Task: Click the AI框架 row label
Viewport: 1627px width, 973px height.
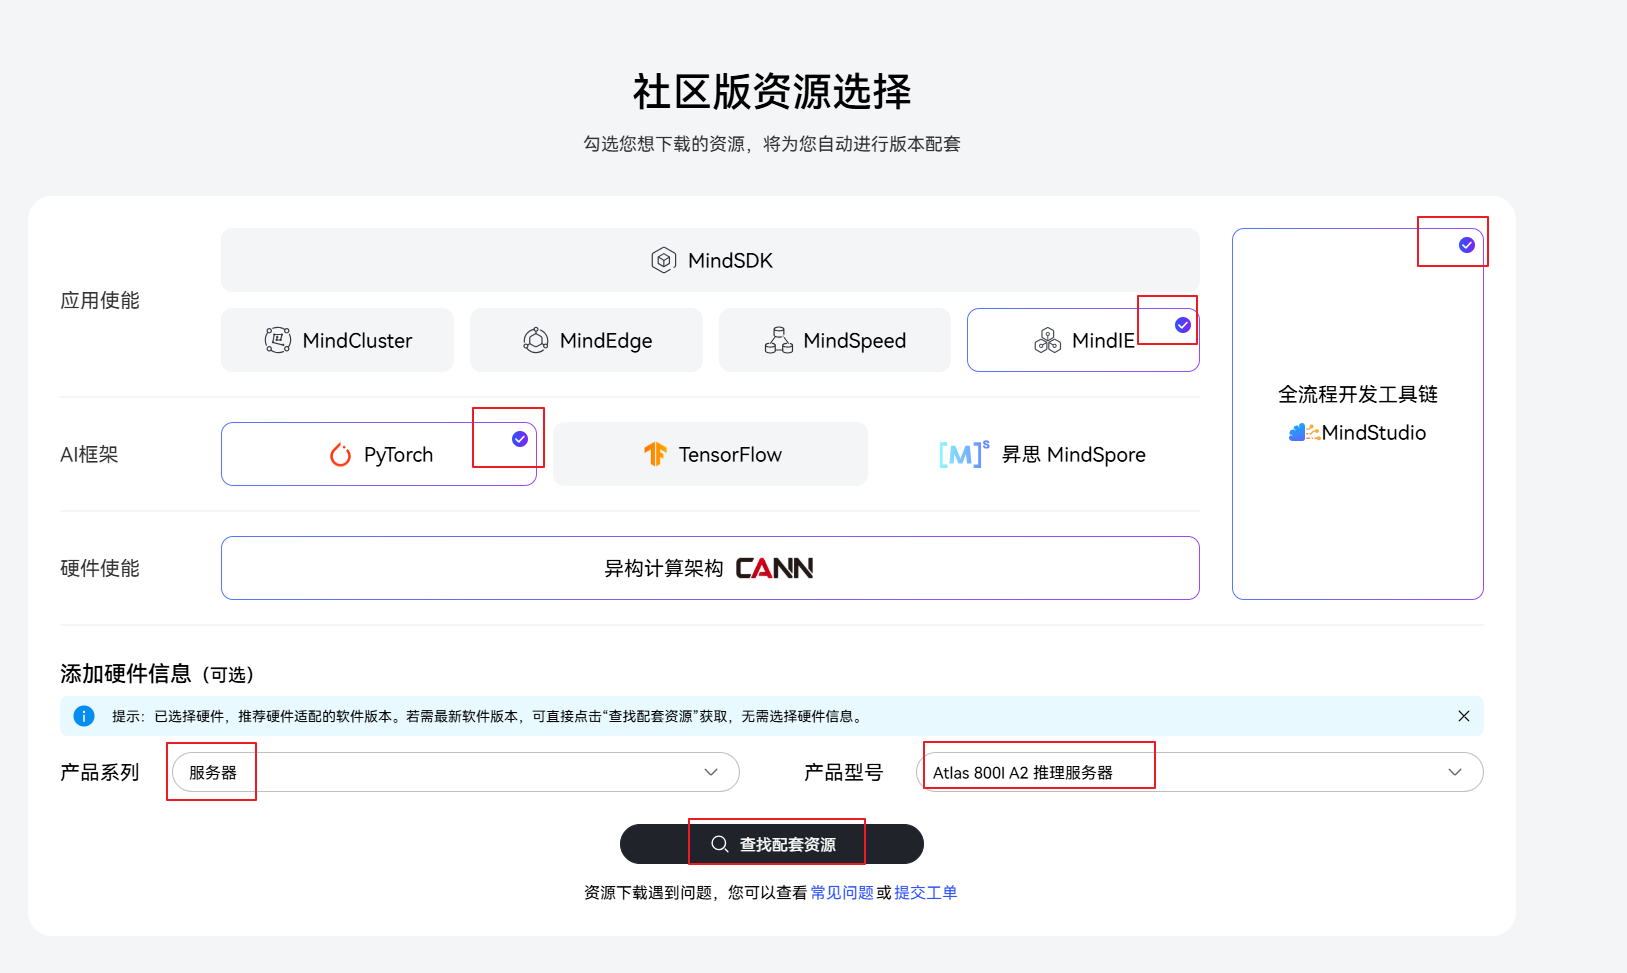Action: click(89, 454)
